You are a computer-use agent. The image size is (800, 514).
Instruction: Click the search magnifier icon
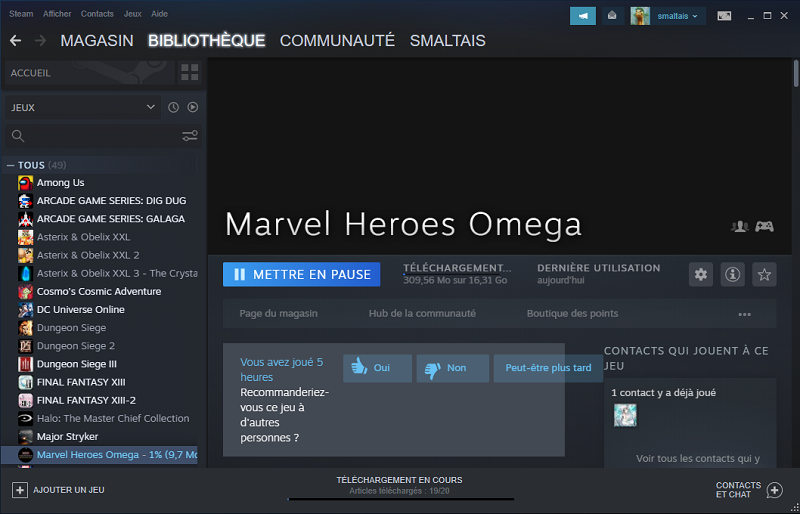18,136
